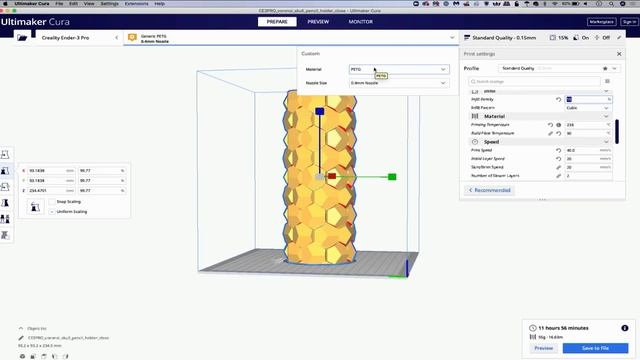Image resolution: width=640 pixels, height=360 pixels.
Task: Switch to the MONITOR tab
Action: click(x=360, y=22)
